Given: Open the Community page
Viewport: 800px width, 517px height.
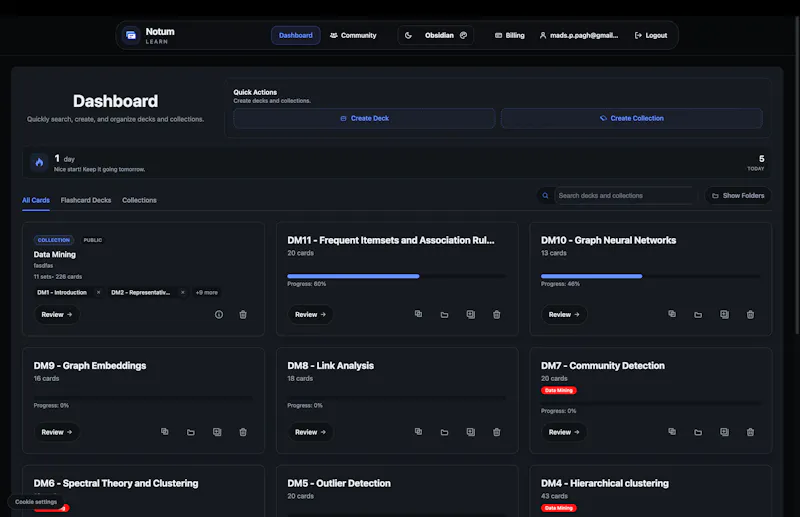Looking at the screenshot, I should [x=353, y=35].
